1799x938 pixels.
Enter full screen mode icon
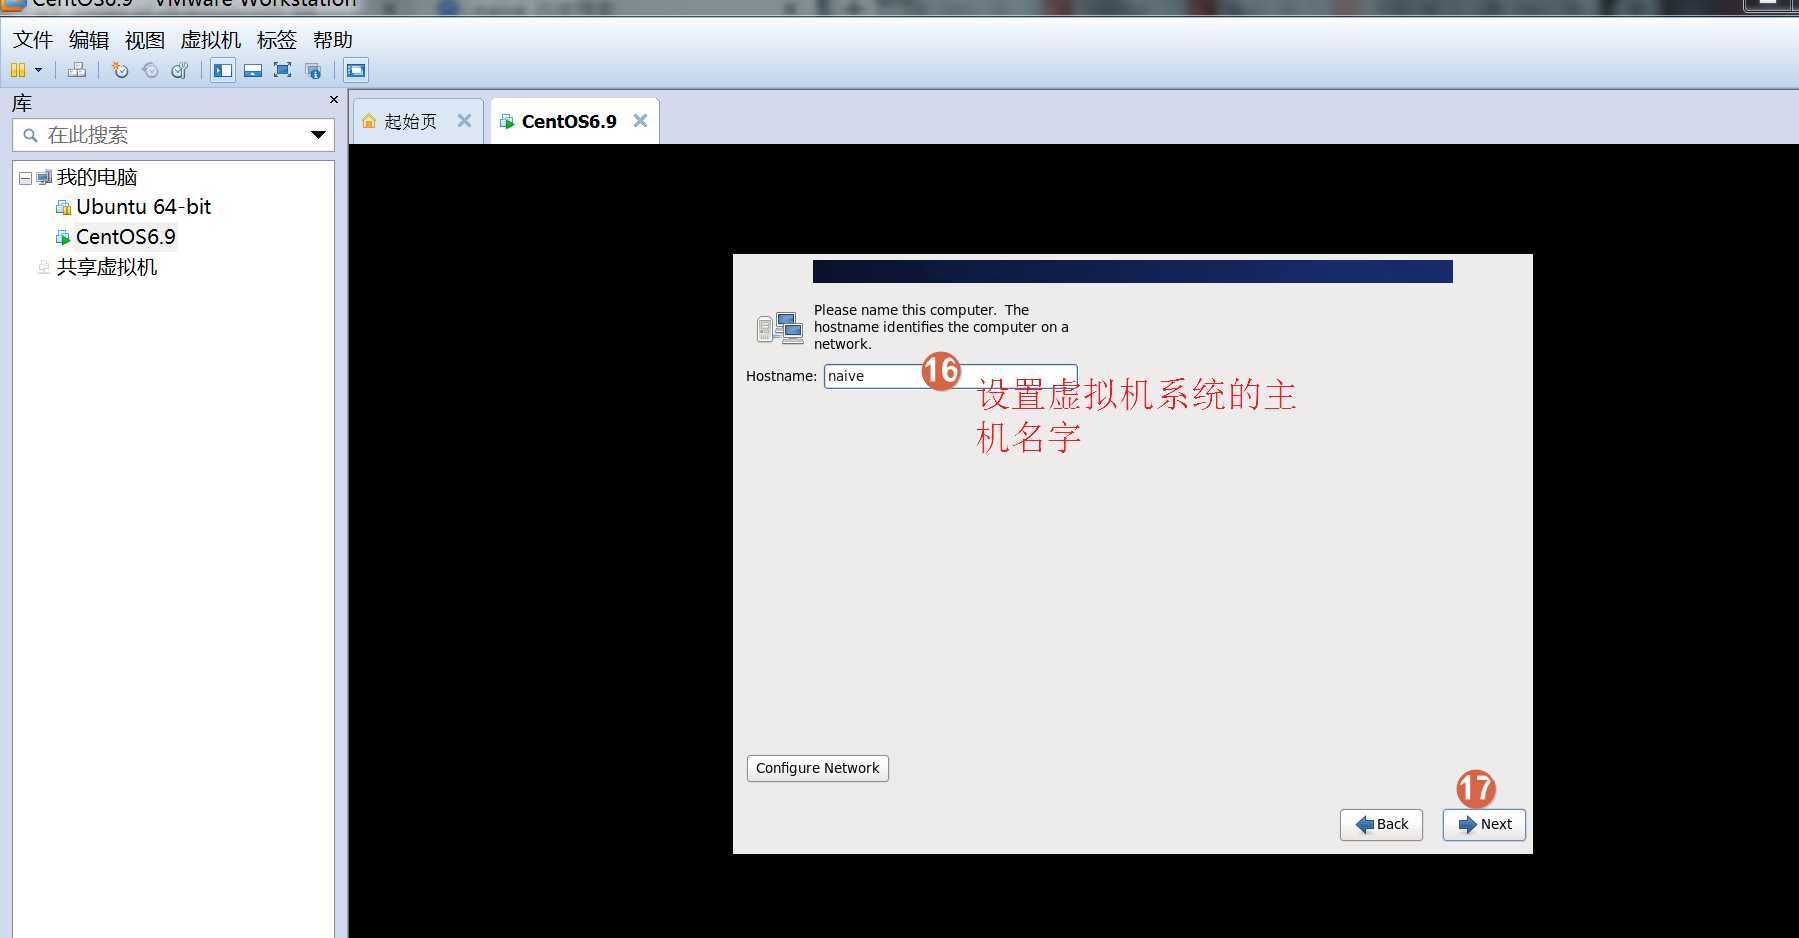tap(283, 70)
